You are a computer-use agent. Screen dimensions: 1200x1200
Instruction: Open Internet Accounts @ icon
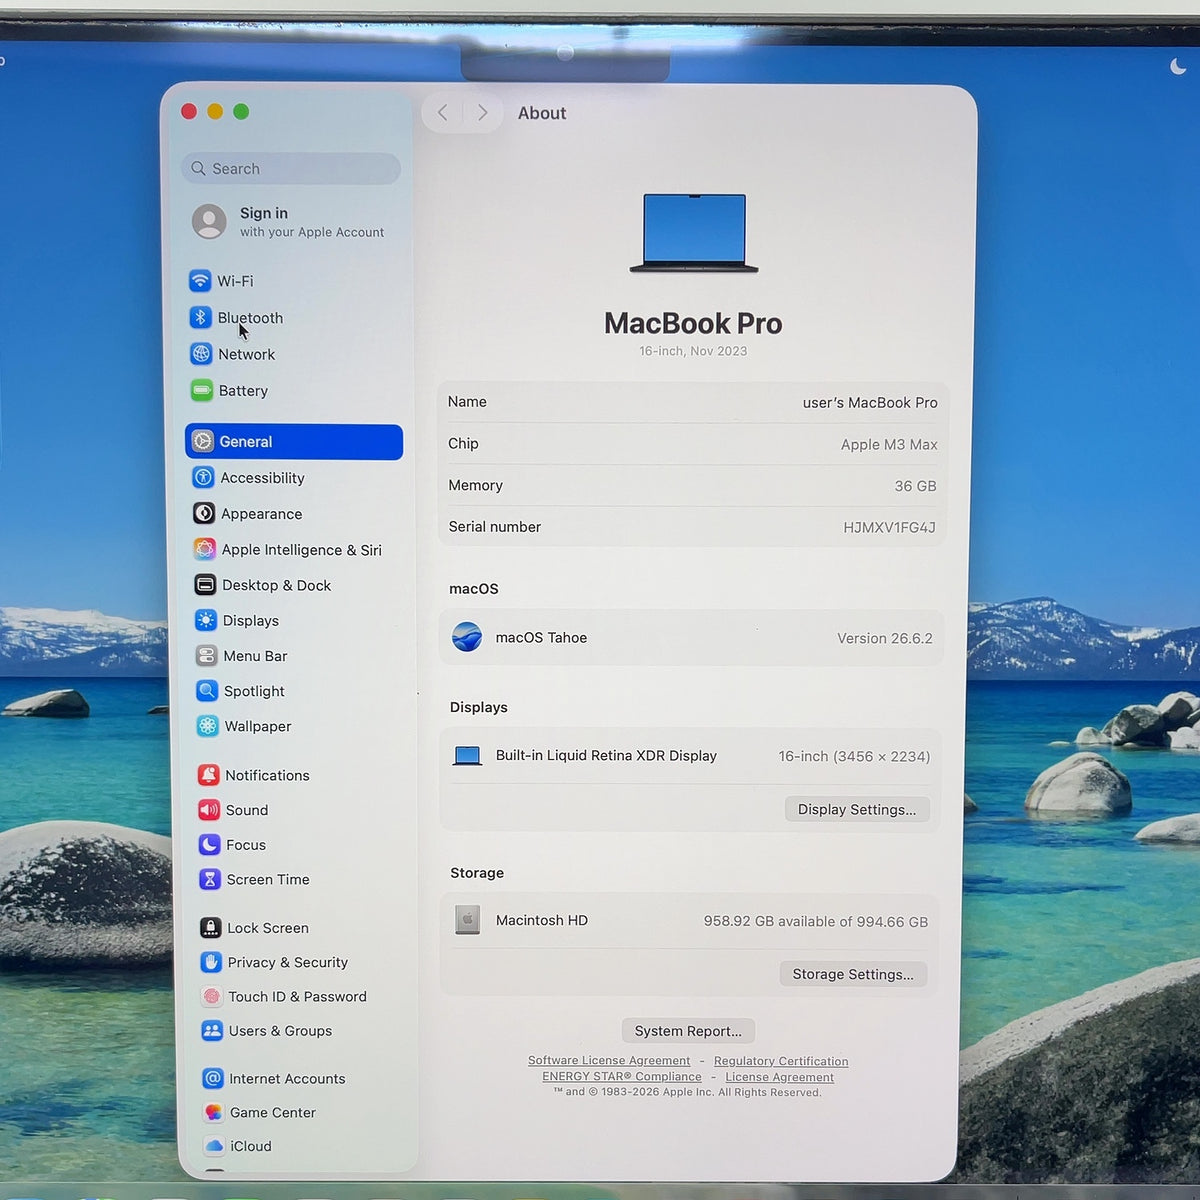[x=212, y=1078]
